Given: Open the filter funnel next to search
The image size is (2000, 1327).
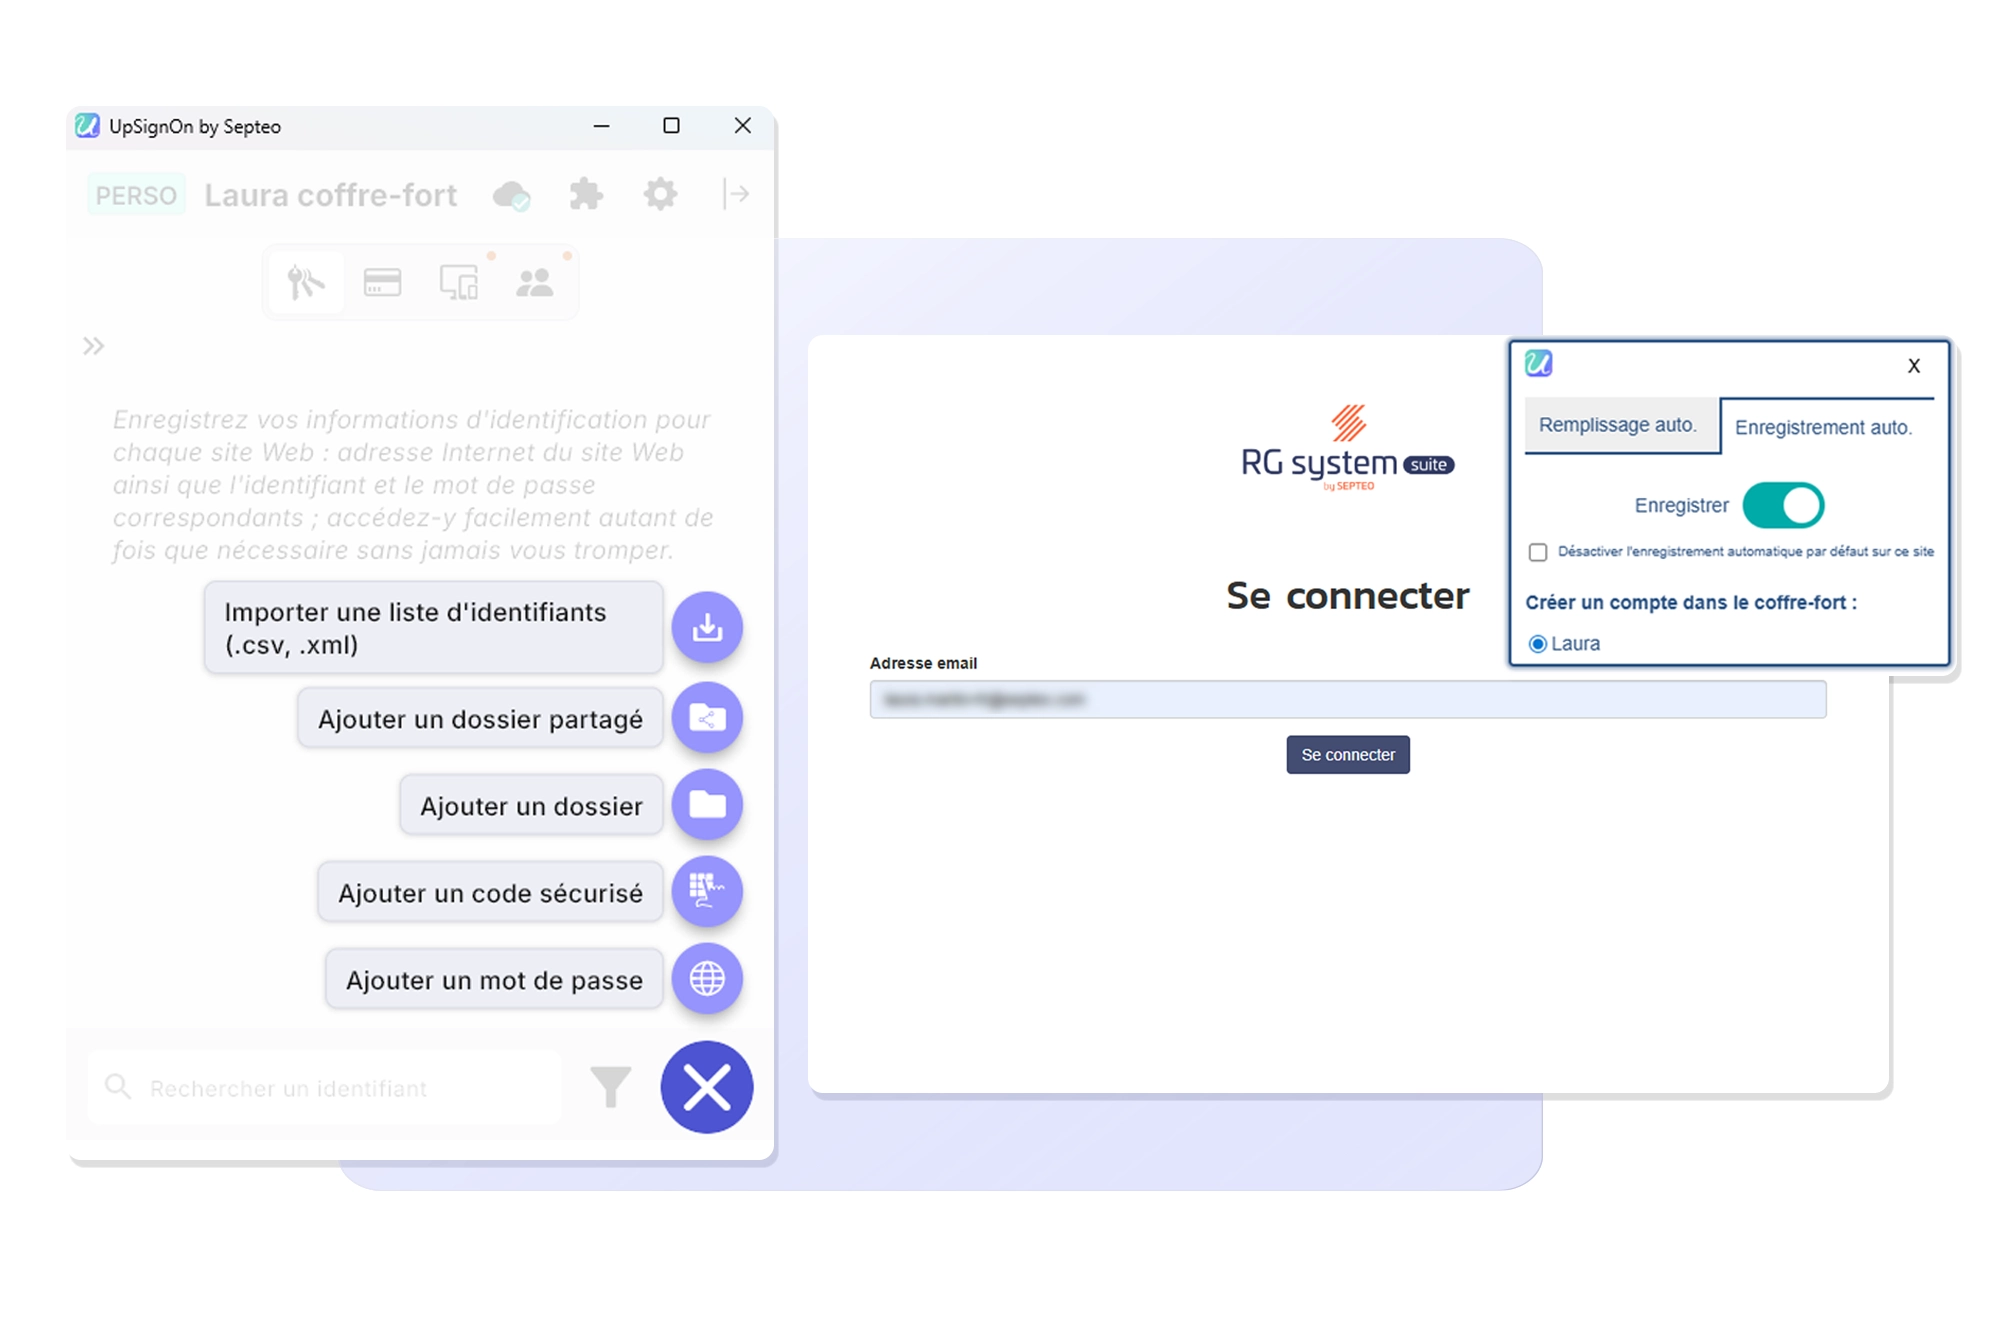Looking at the screenshot, I should click(611, 1088).
